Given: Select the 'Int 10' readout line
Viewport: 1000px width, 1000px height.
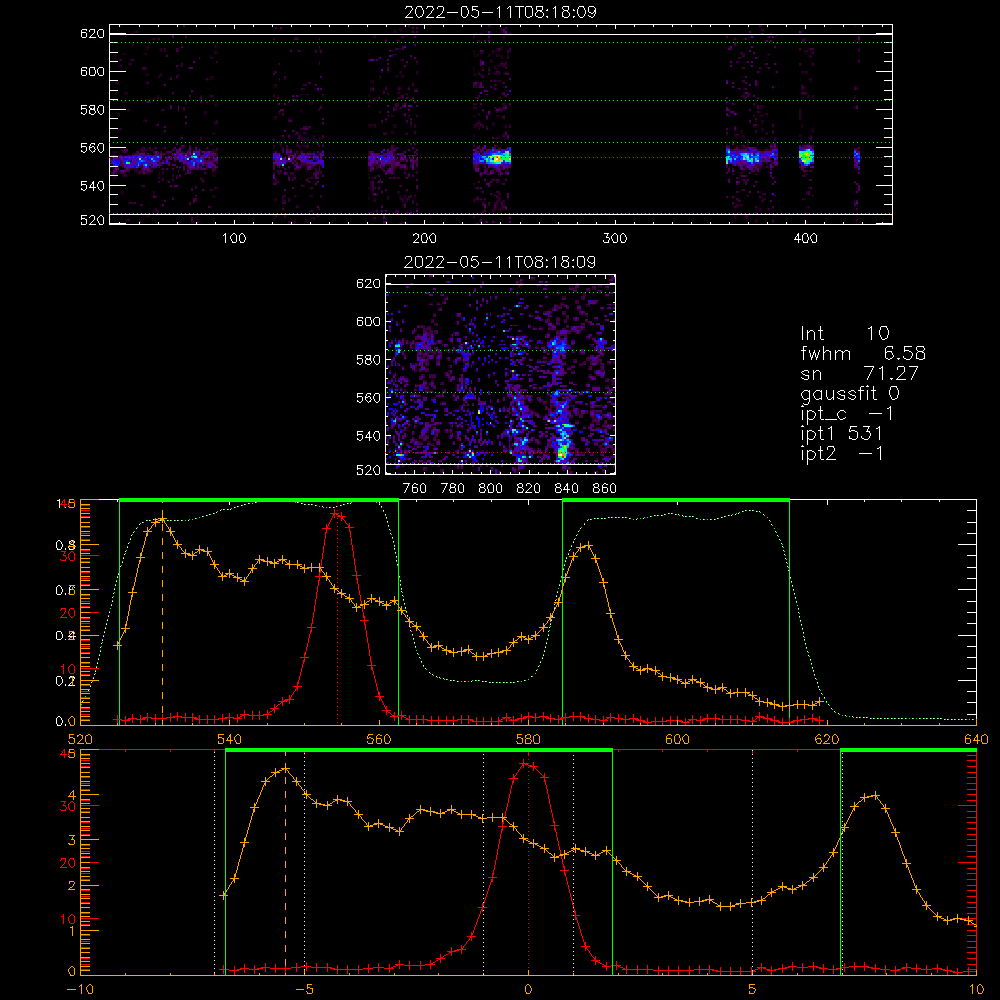Looking at the screenshot, I should pos(844,333).
